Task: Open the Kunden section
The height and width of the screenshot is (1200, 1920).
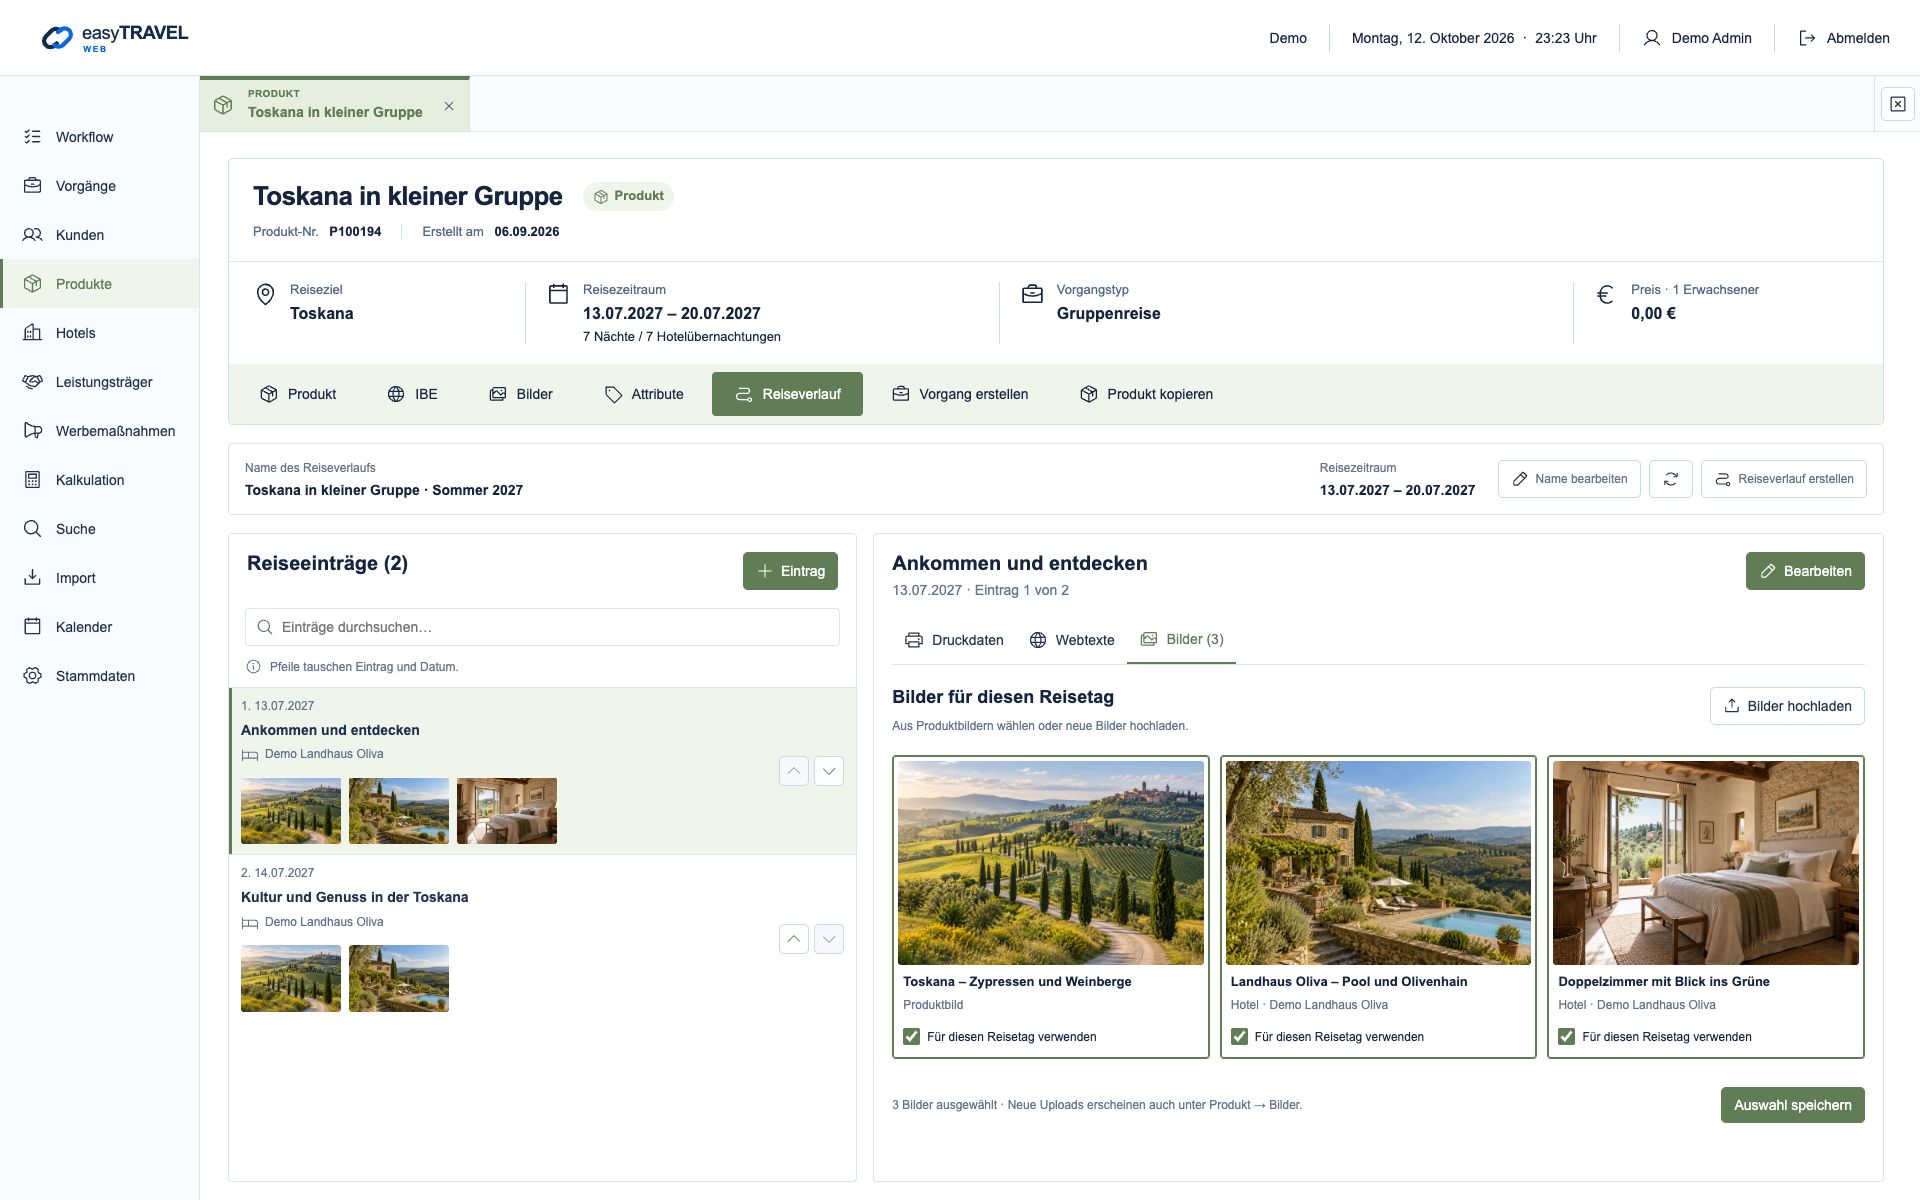Action: click(99, 235)
